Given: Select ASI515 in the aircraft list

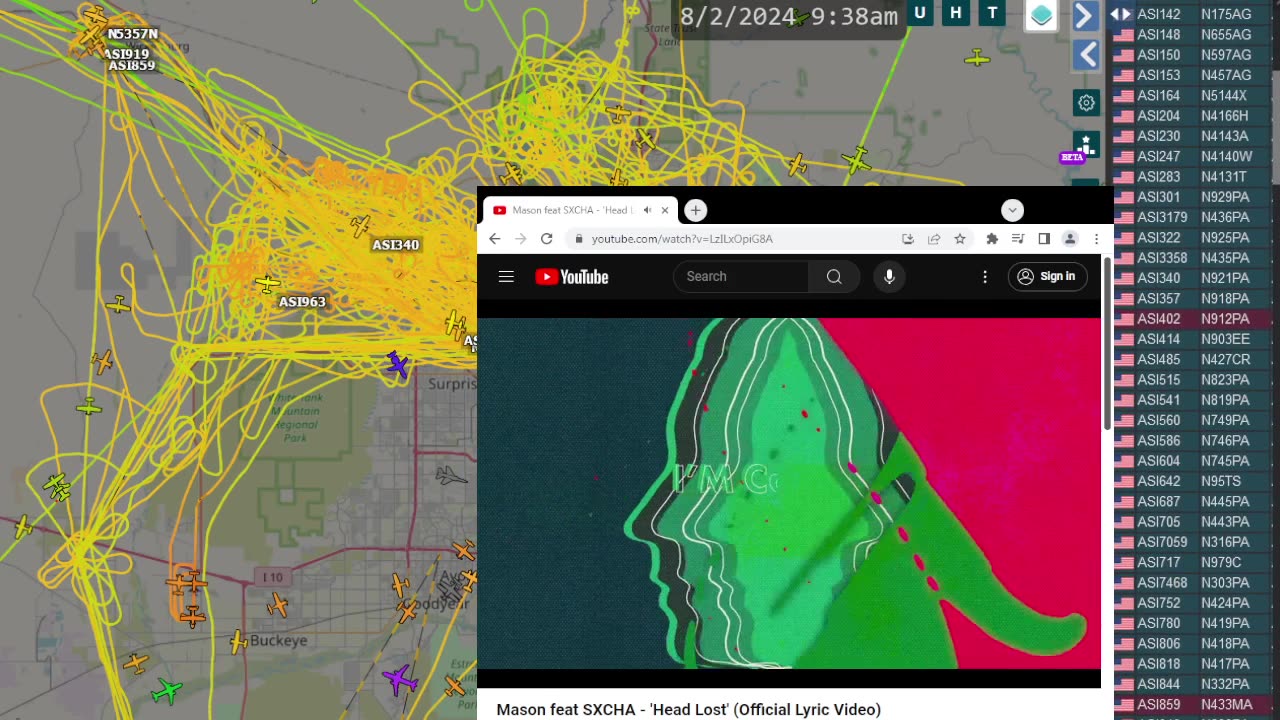Looking at the screenshot, I should 1158,380.
